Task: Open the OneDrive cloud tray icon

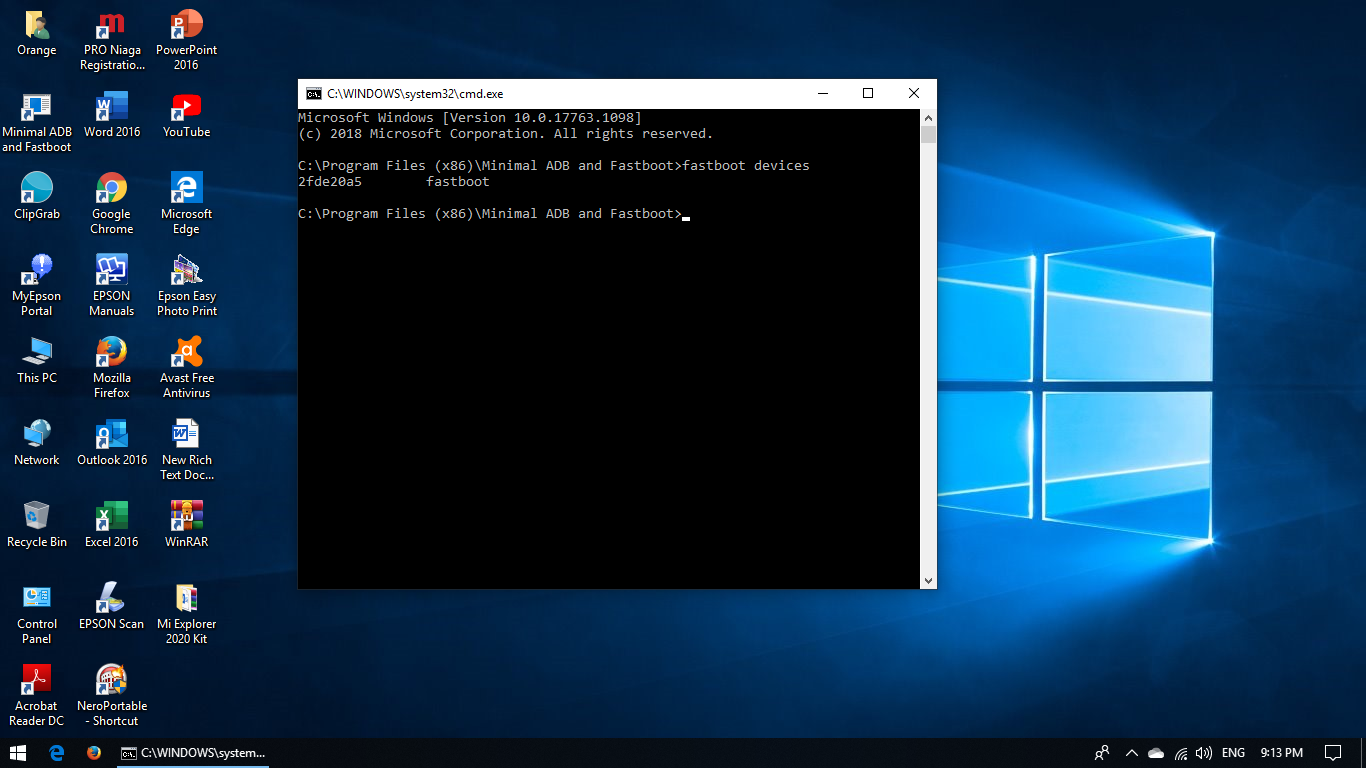Action: point(1156,753)
